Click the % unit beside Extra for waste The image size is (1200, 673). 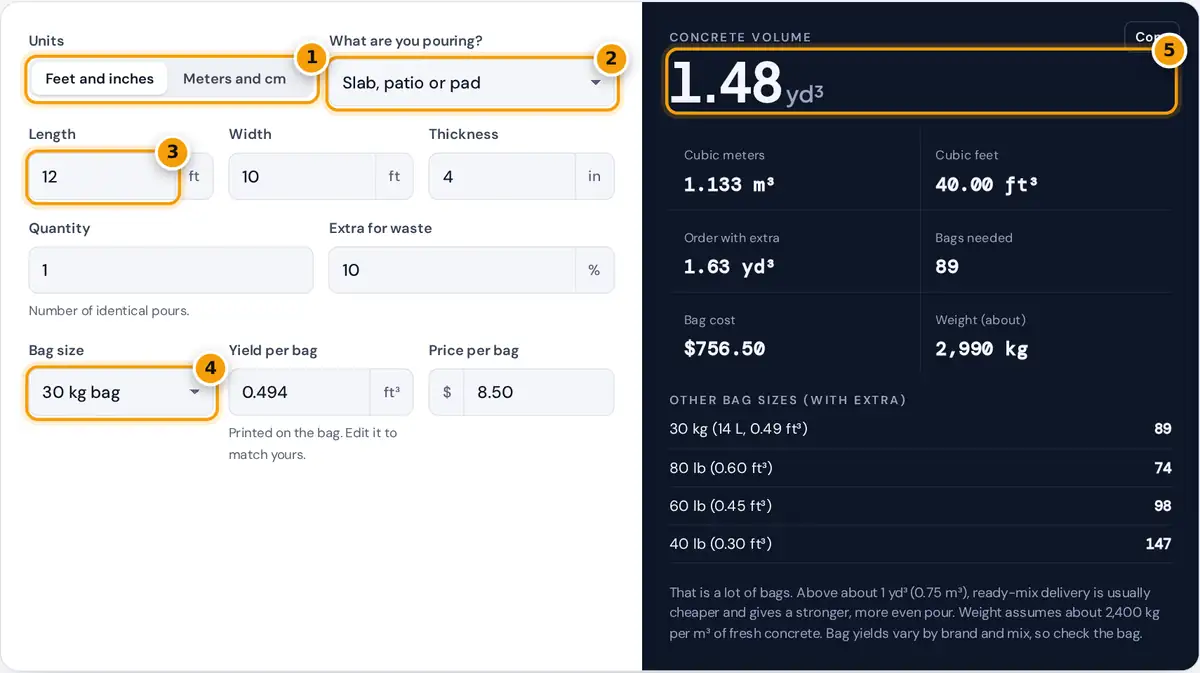[x=595, y=270]
